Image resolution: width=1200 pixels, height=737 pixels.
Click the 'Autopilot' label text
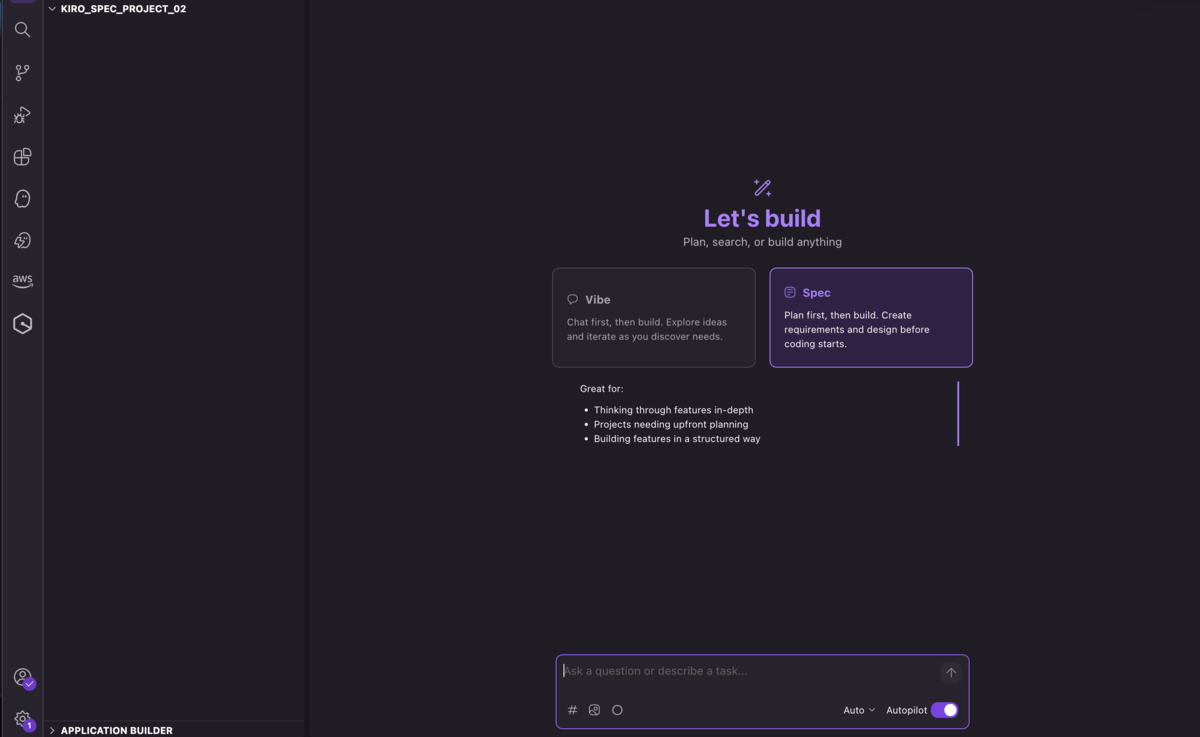(x=906, y=710)
